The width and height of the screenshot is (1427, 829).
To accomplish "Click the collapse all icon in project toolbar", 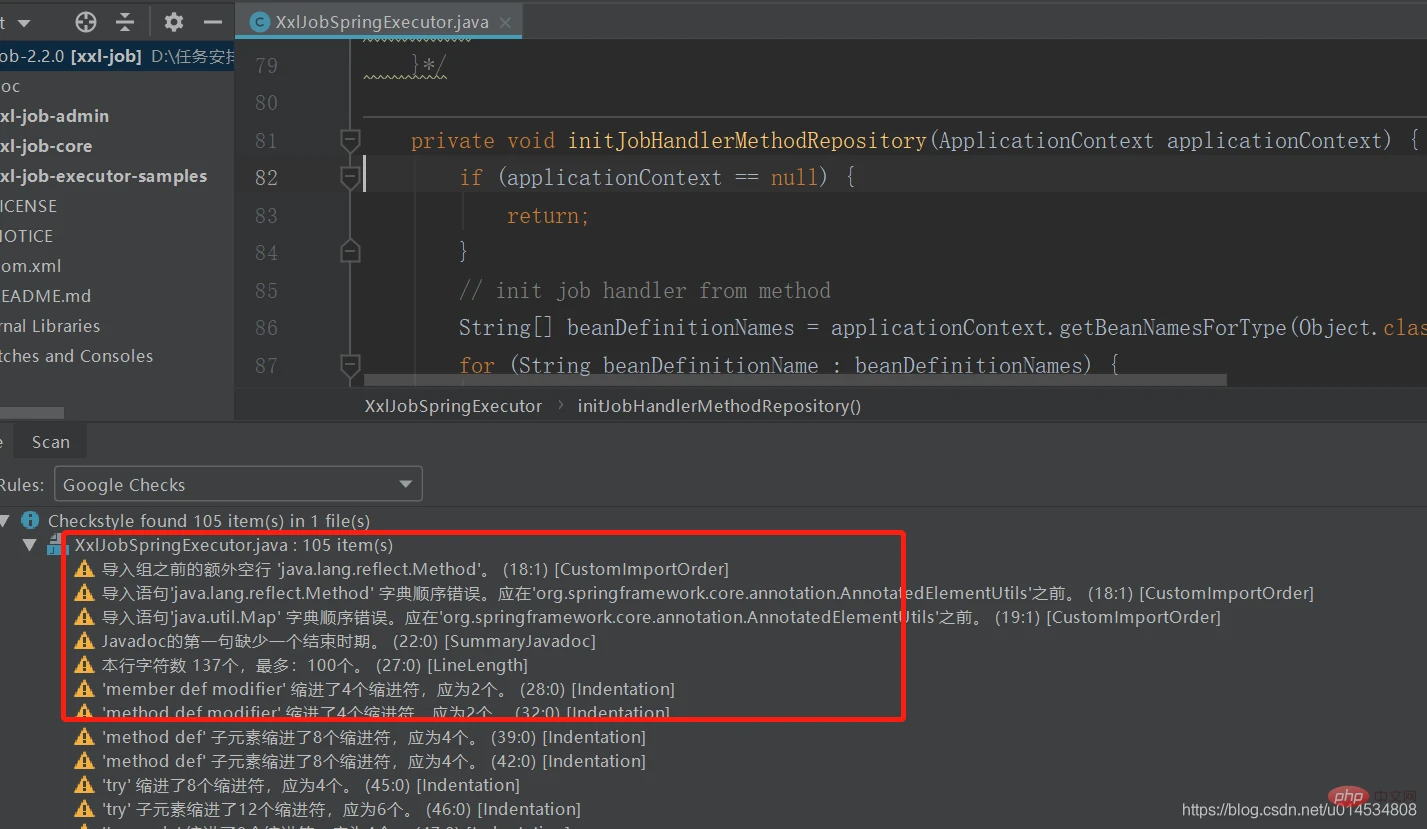I will [125, 22].
